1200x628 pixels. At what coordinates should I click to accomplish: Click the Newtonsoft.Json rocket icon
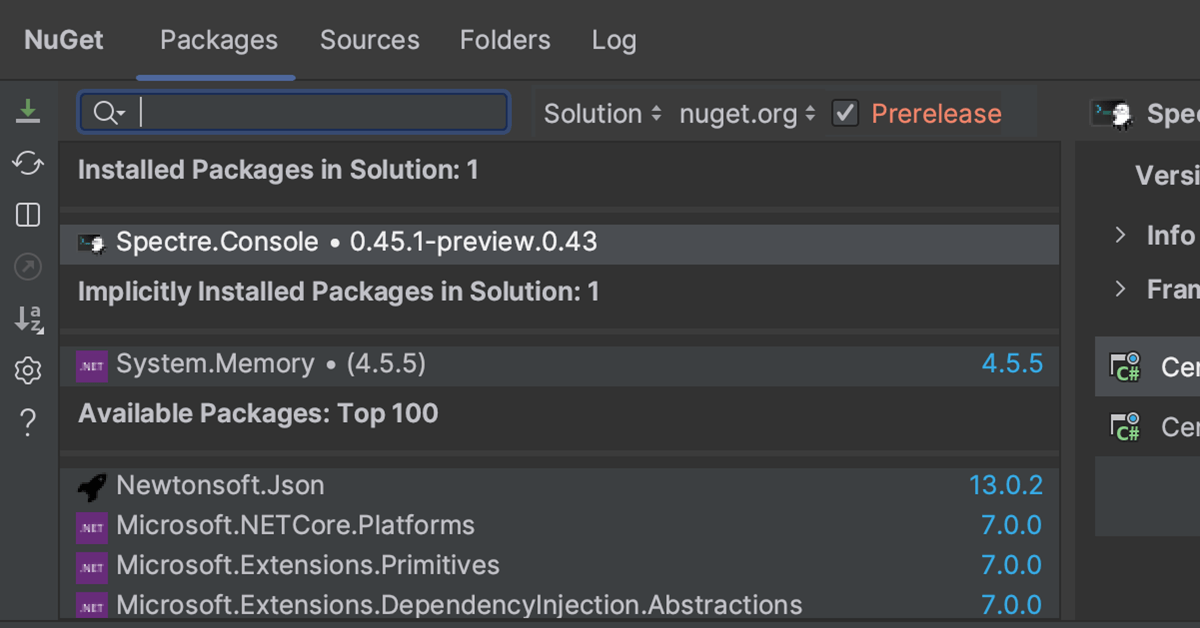tap(92, 487)
